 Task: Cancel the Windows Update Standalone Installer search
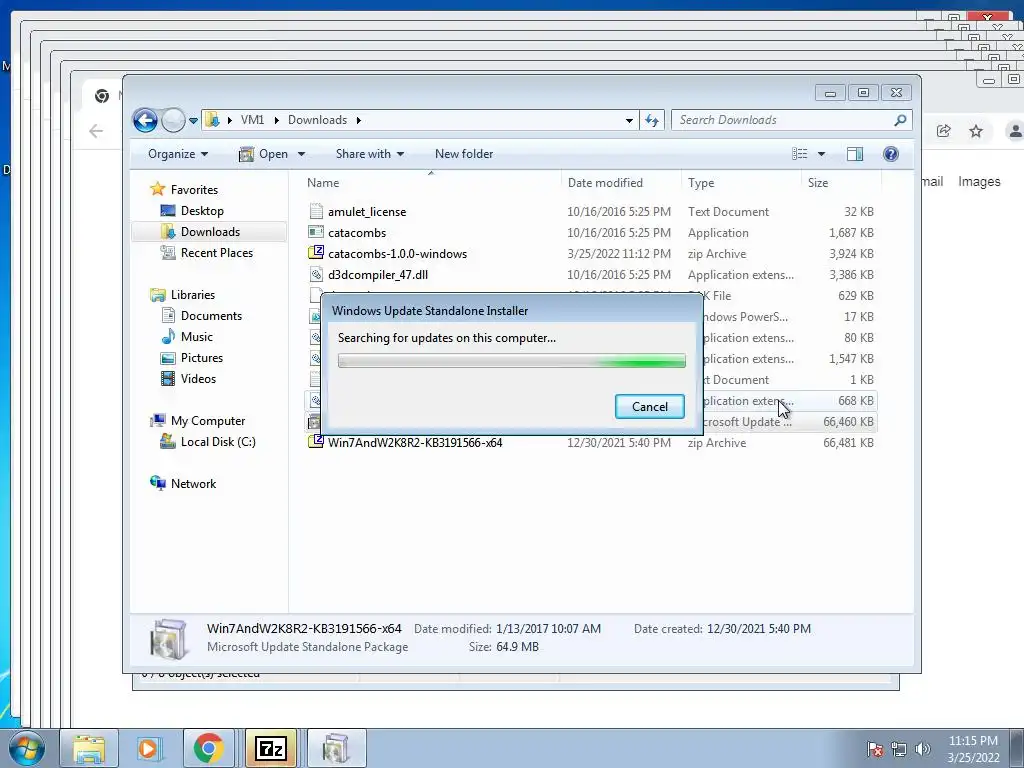tap(649, 406)
